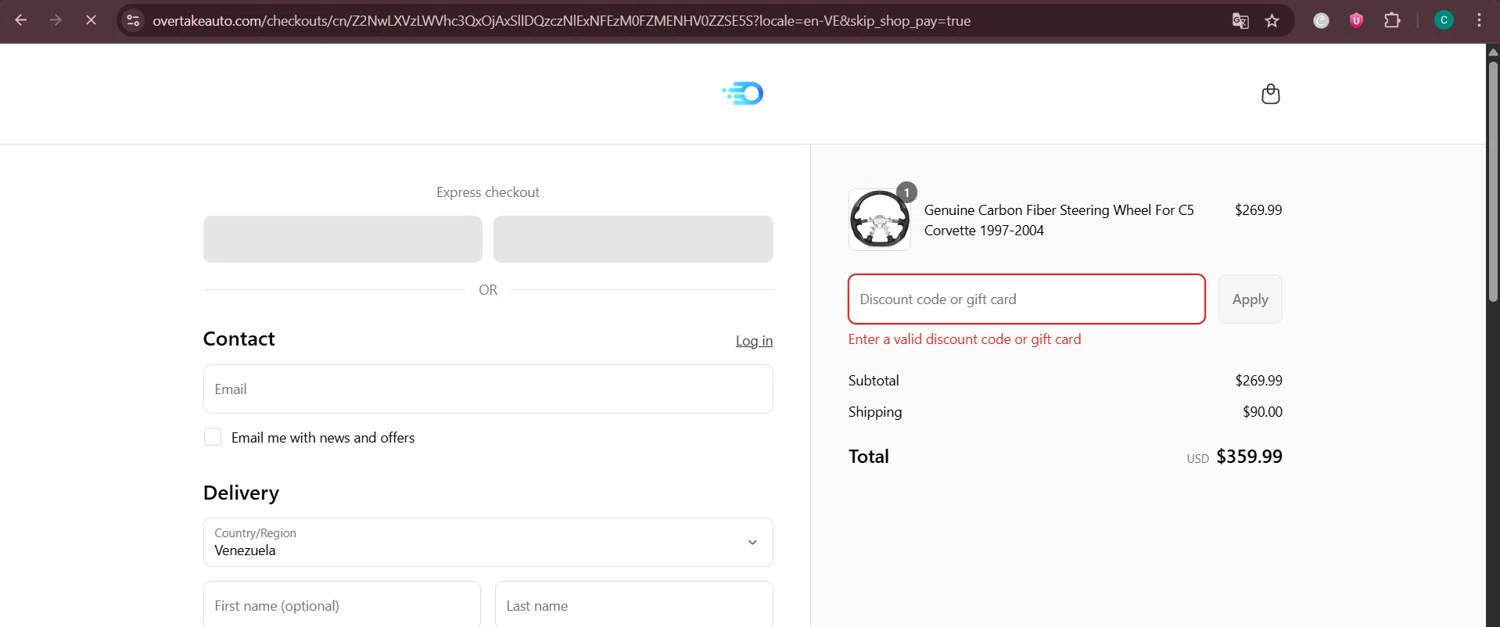The height and width of the screenshot is (627, 1500).
Task: Open the red shield extension icon
Action: pyautogui.click(x=1356, y=20)
